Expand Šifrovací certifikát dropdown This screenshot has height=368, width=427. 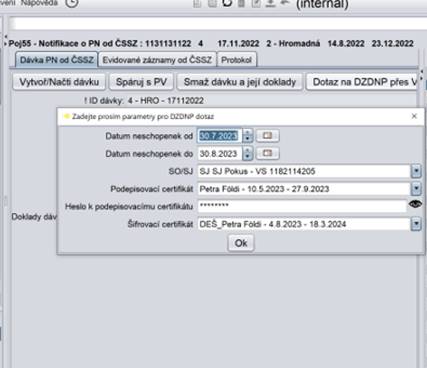[416, 224]
